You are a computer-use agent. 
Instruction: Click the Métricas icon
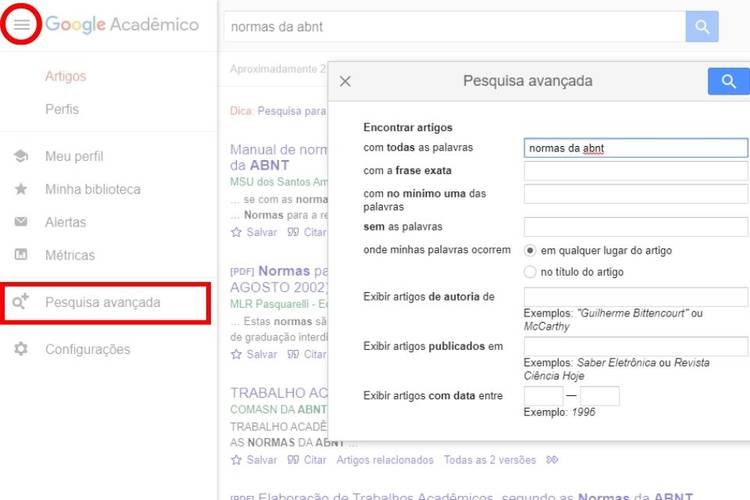[21, 255]
